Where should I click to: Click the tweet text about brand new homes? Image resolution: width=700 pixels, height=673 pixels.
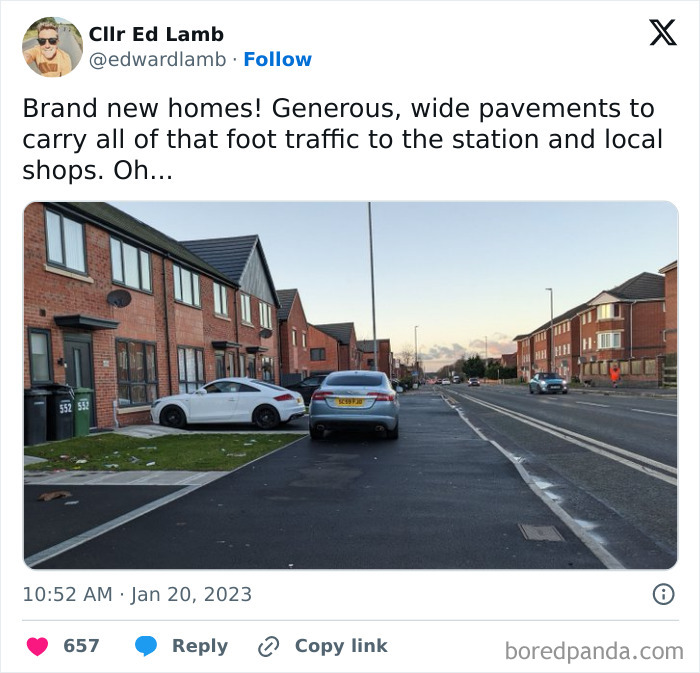[342, 139]
